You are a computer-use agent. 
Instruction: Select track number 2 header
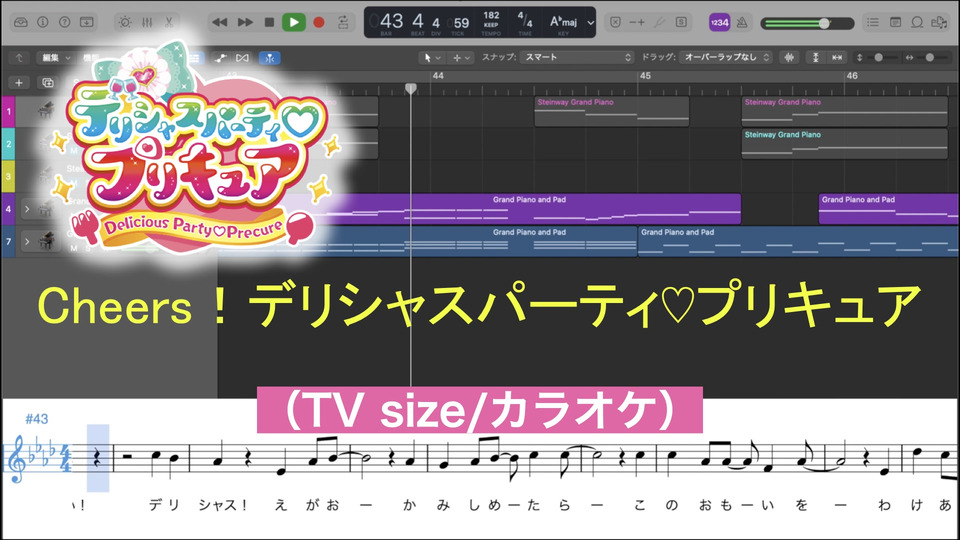click(x=8, y=144)
